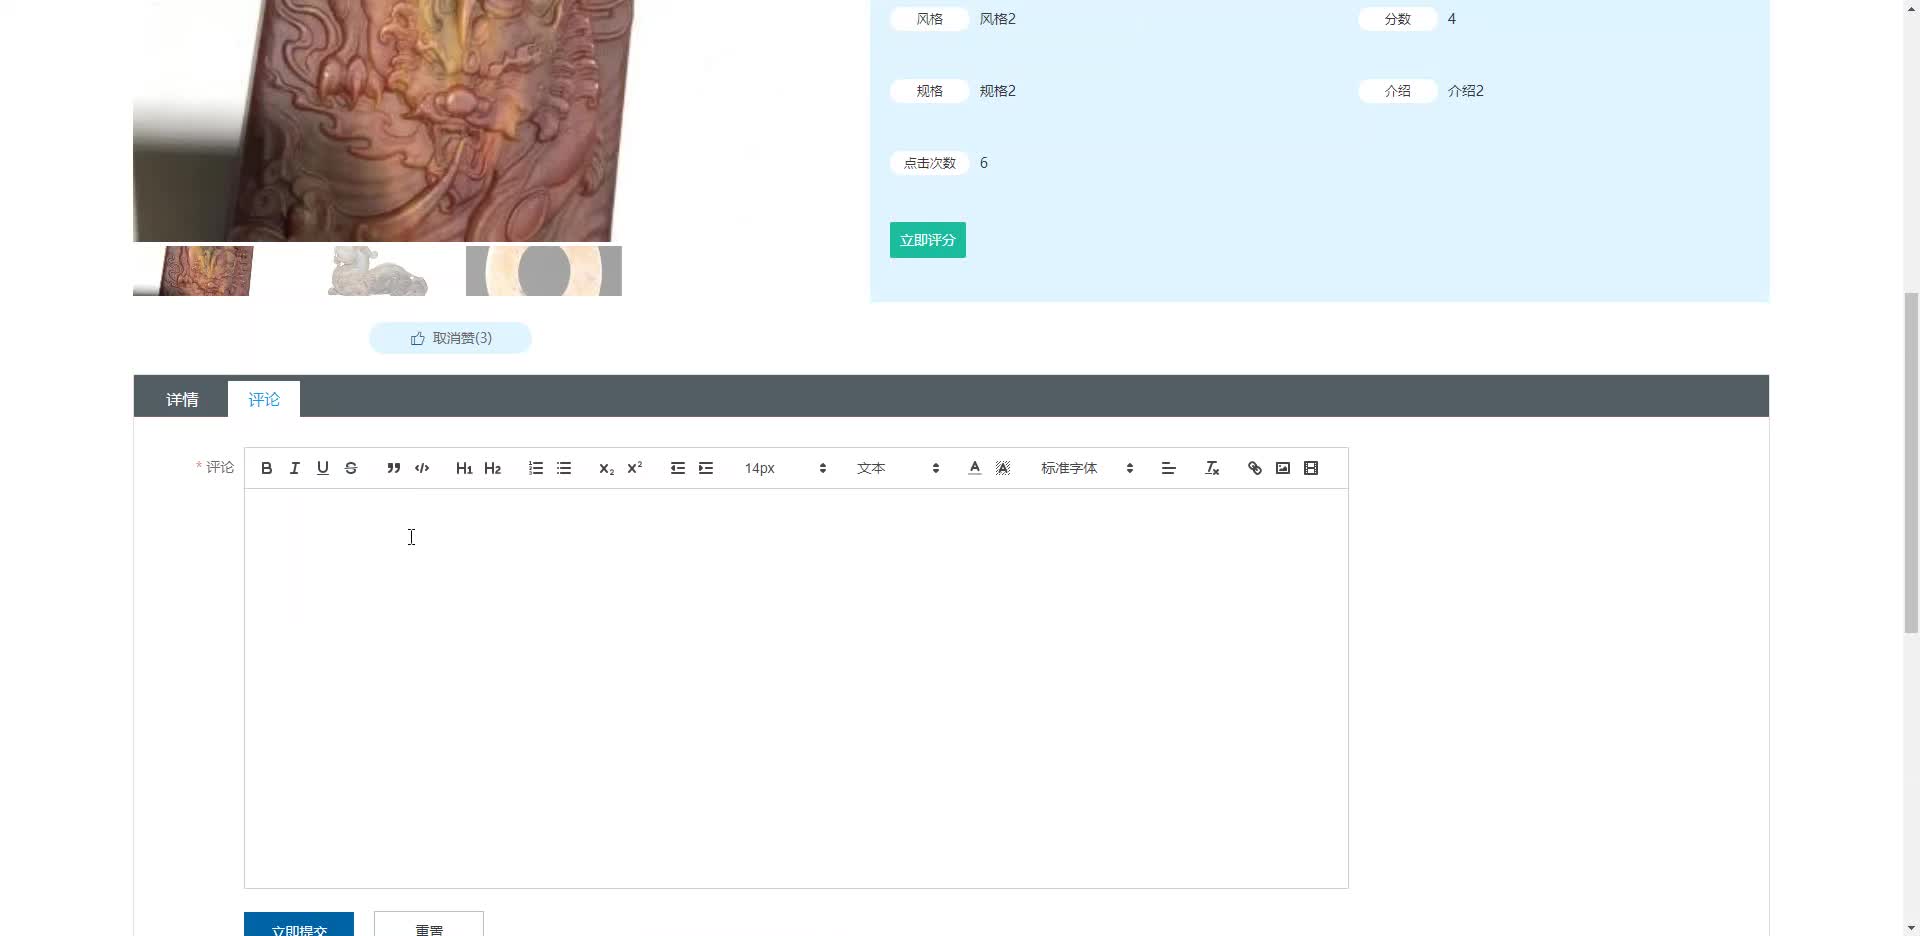Select the 评论 tab
The width and height of the screenshot is (1920, 936).
264,399
